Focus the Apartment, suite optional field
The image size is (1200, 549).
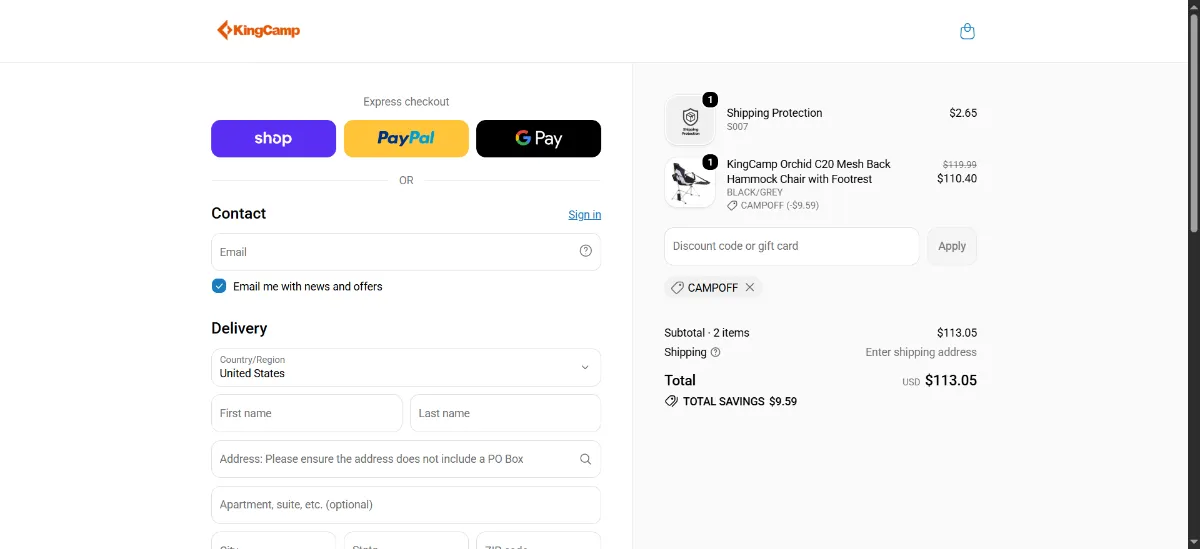[x=406, y=505]
